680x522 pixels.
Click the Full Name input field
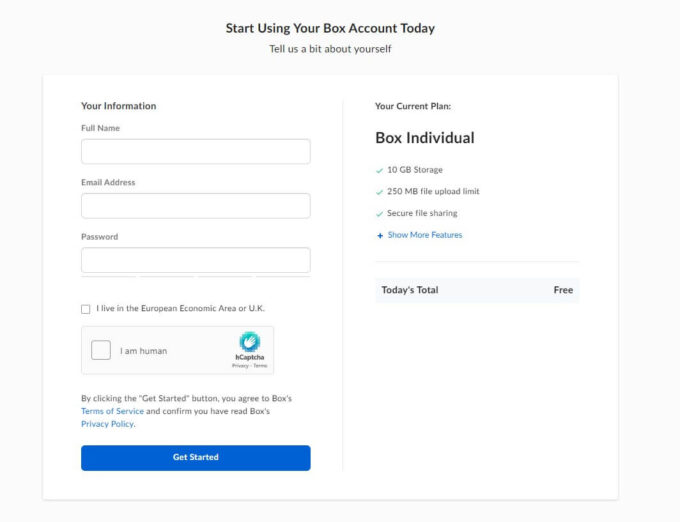tap(196, 151)
